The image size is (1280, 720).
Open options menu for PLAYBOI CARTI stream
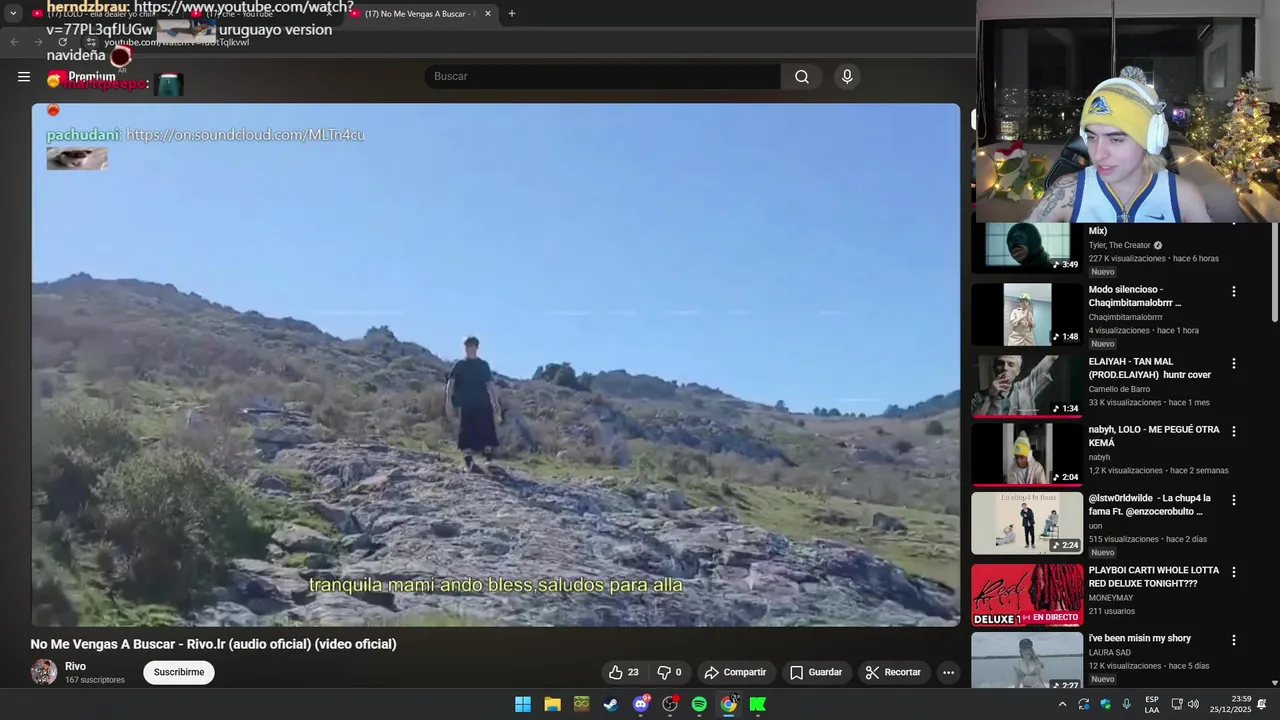point(1233,572)
